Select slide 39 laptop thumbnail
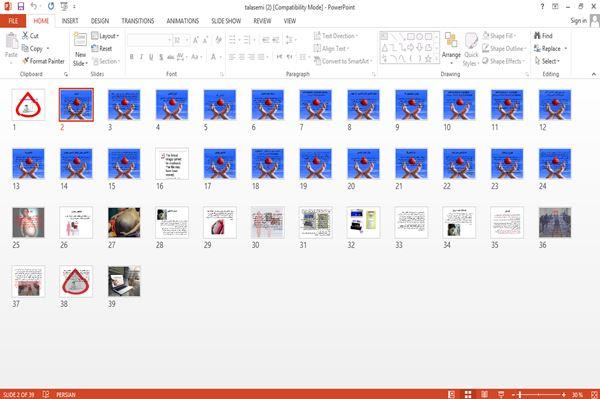The image size is (600, 399). [x=124, y=282]
